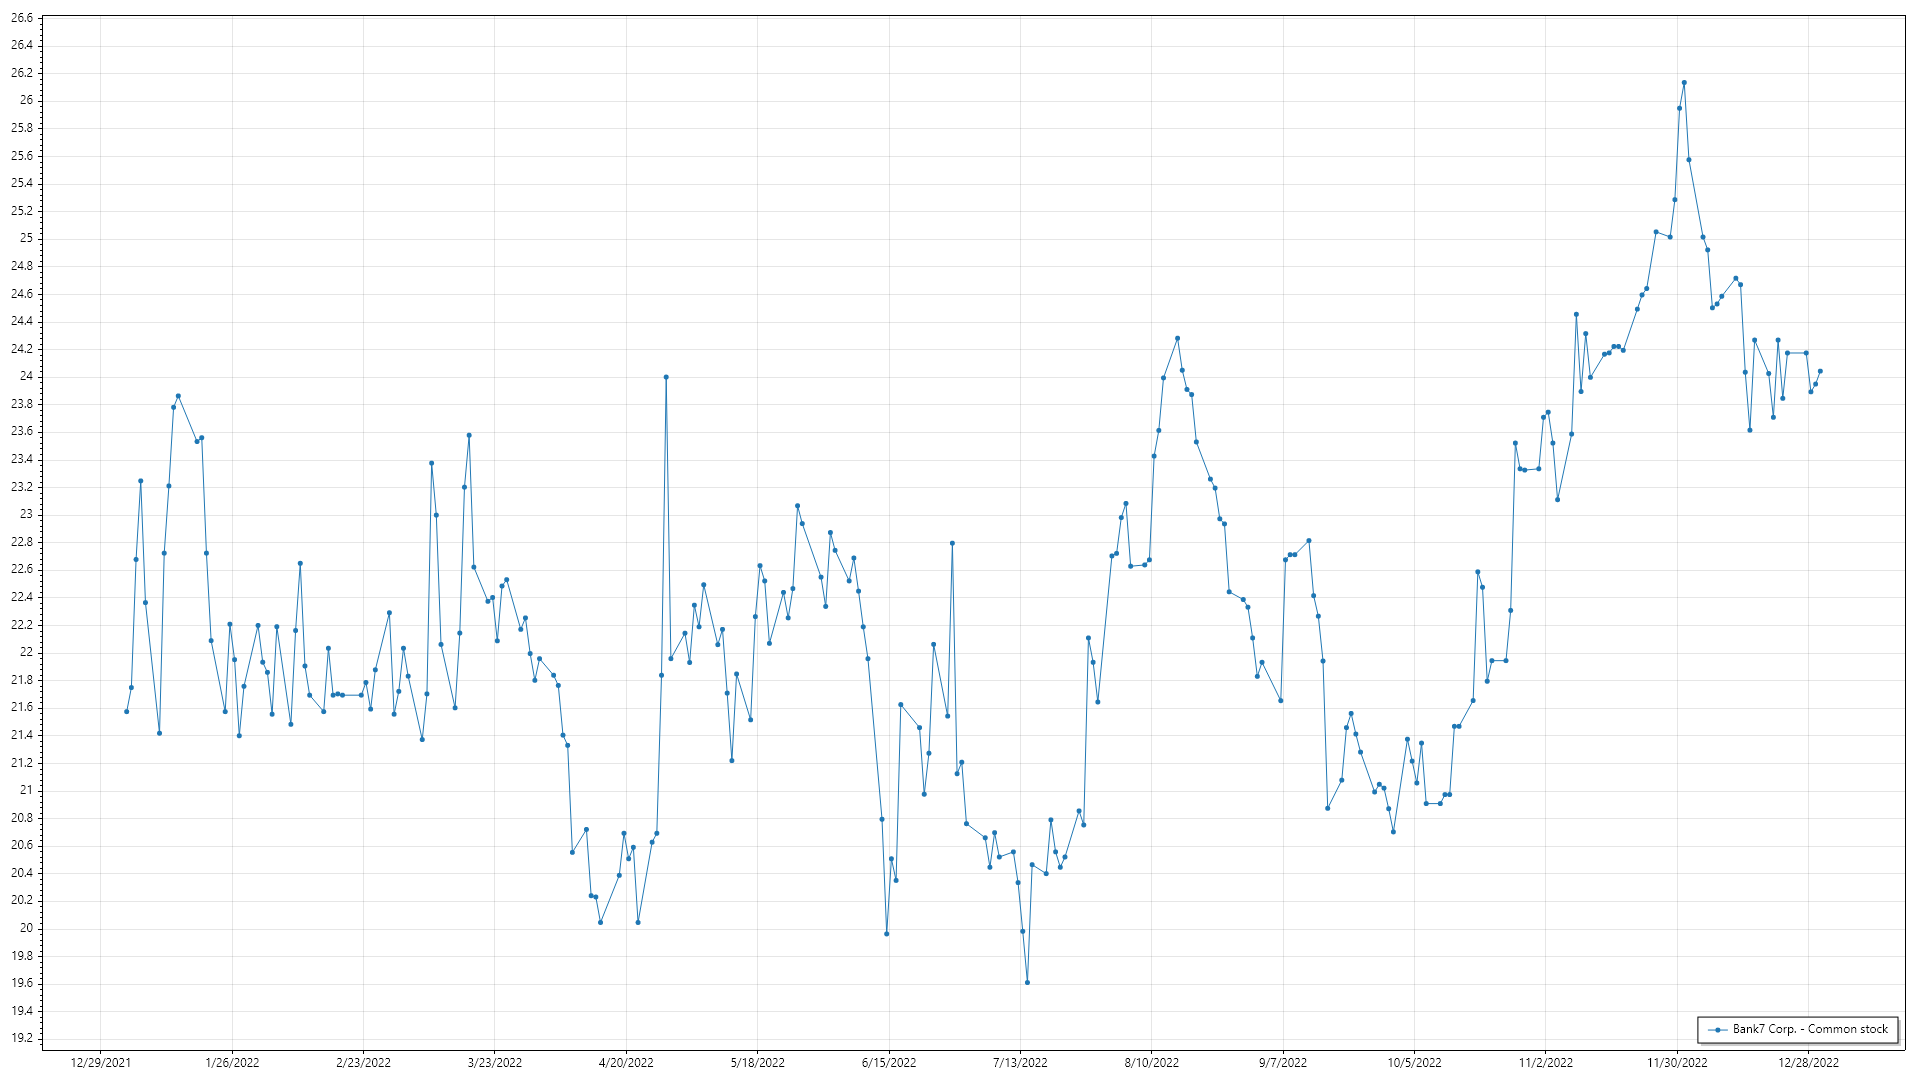Click the August peak point near 24.3
Screen dimensions: 1920x1080
point(1177,338)
